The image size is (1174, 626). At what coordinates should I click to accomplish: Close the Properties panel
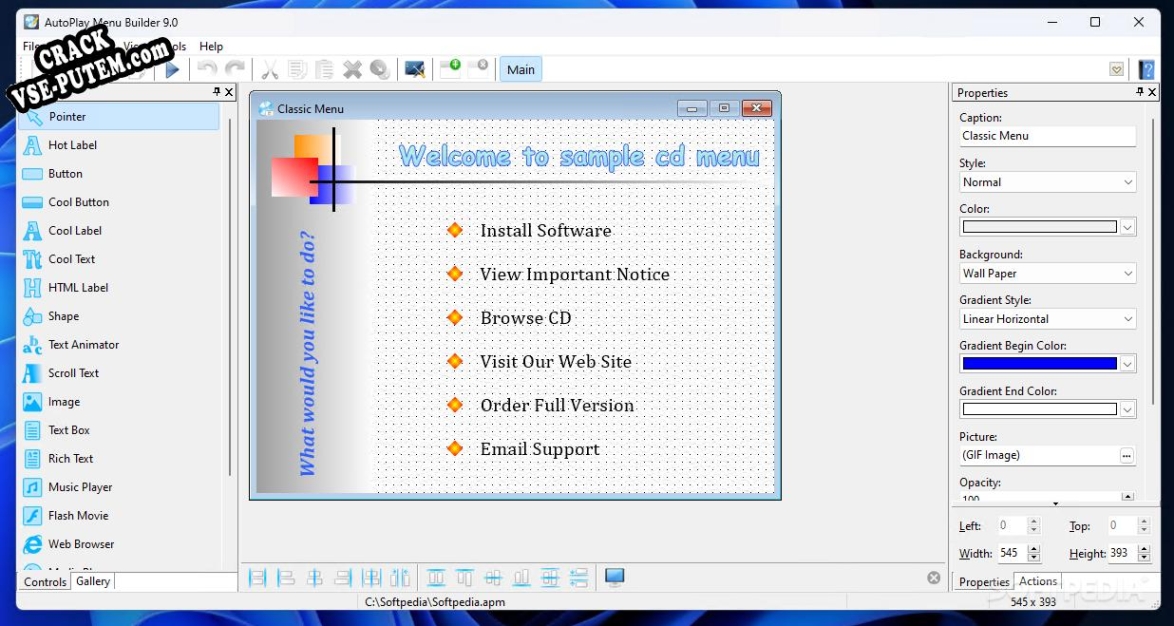coord(1152,92)
